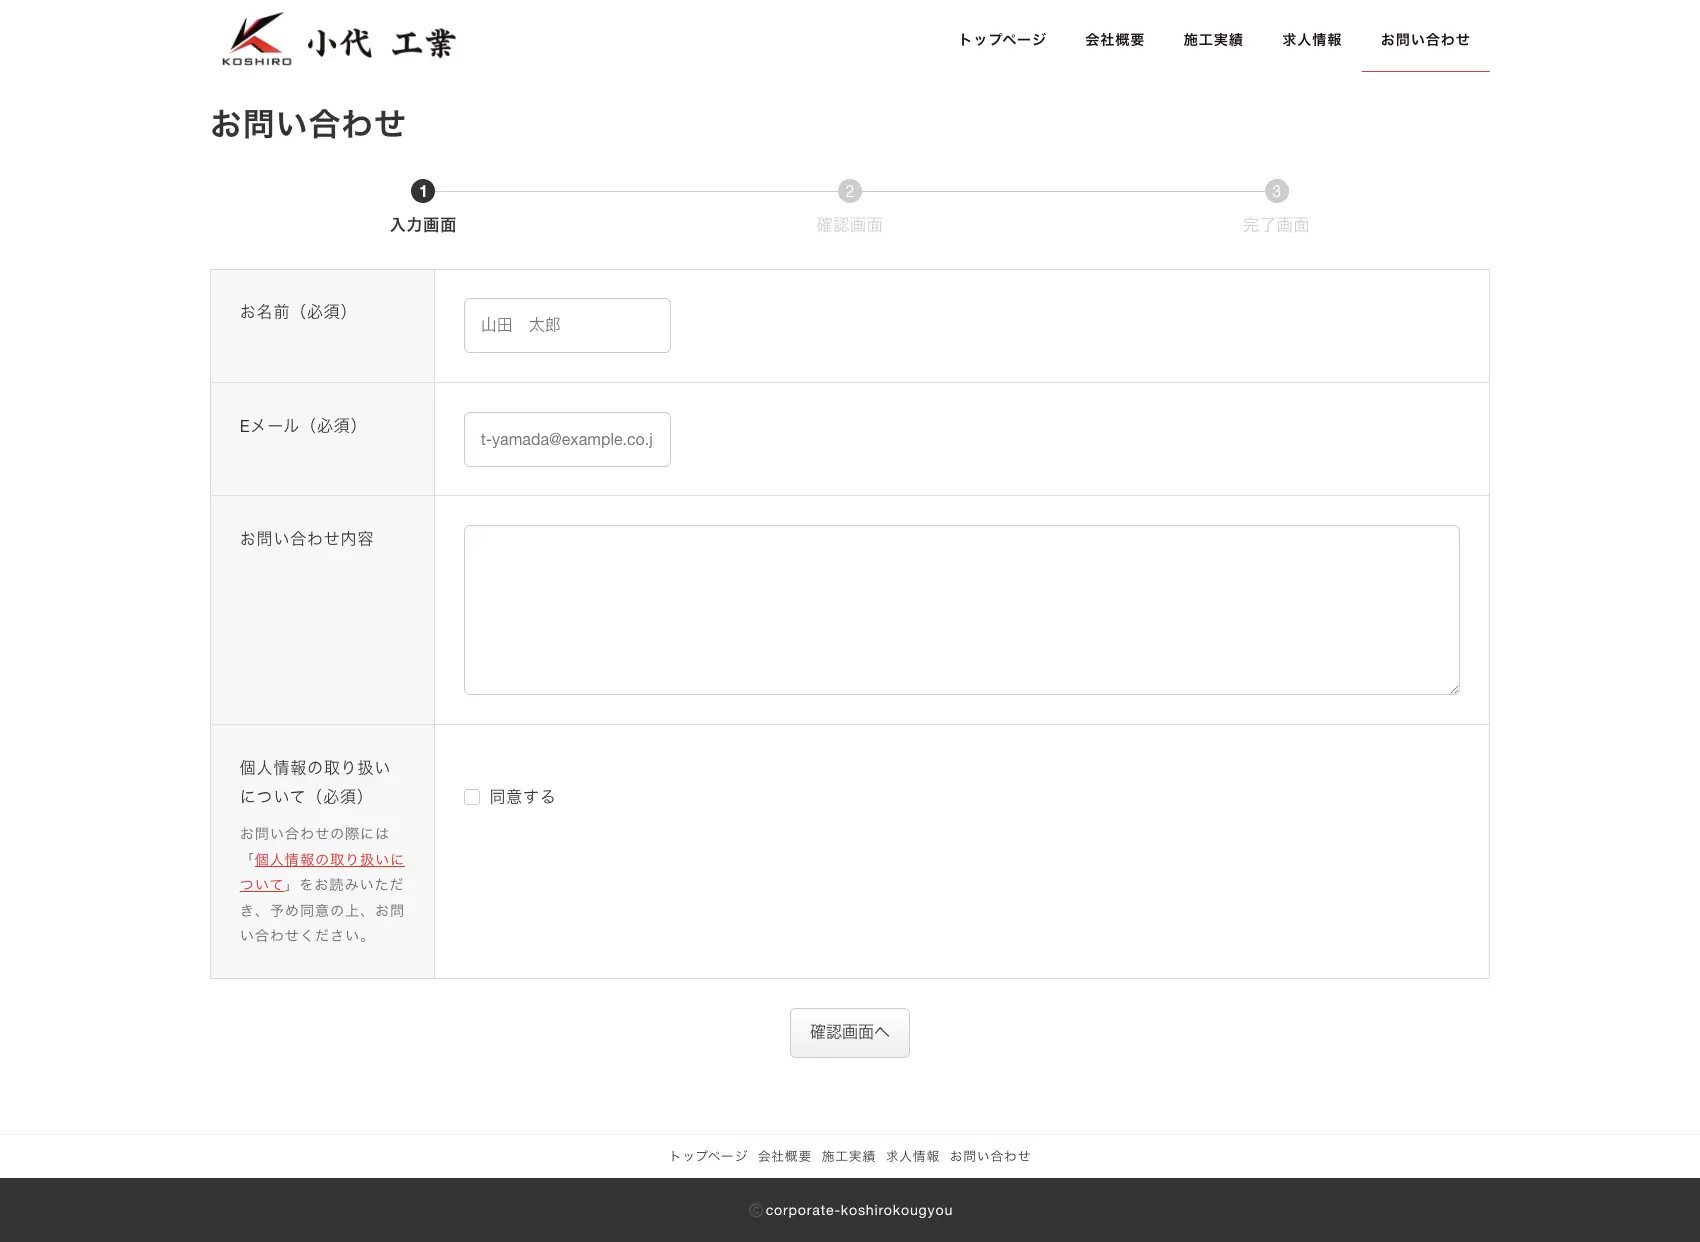1700x1242 pixels.
Task: Focus the お名前 input field
Action: coord(567,325)
